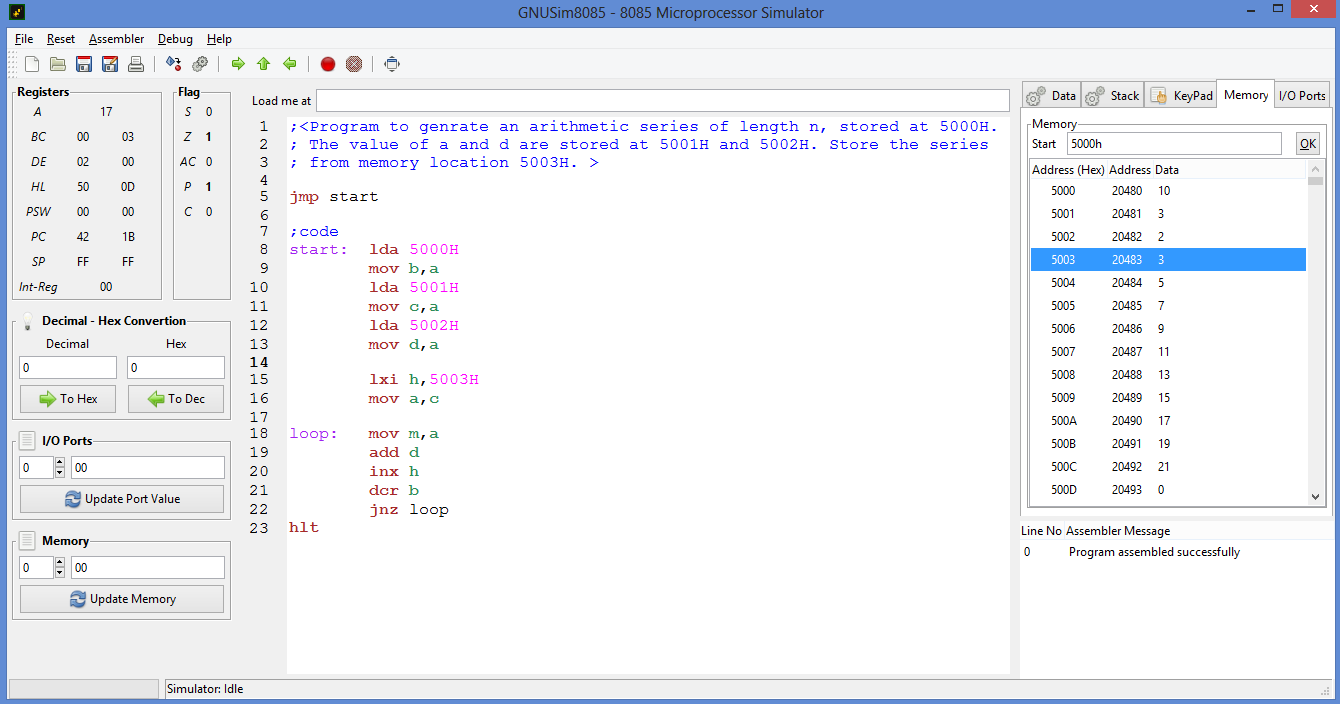The width and height of the screenshot is (1340, 704).
Task: Click the To Hex button
Action: tap(68, 399)
